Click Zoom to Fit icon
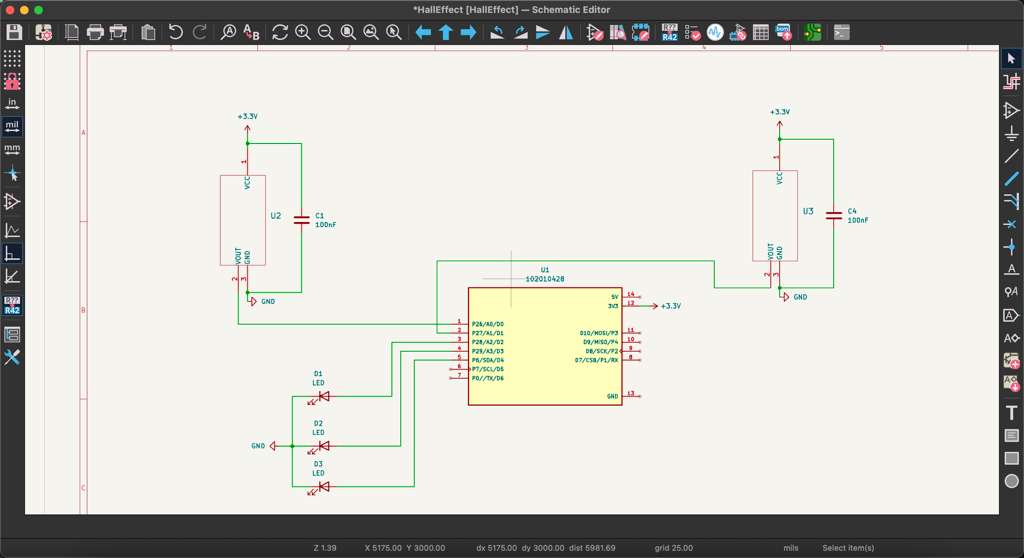Viewport: 1024px width, 558px height. [x=348, y=33]
